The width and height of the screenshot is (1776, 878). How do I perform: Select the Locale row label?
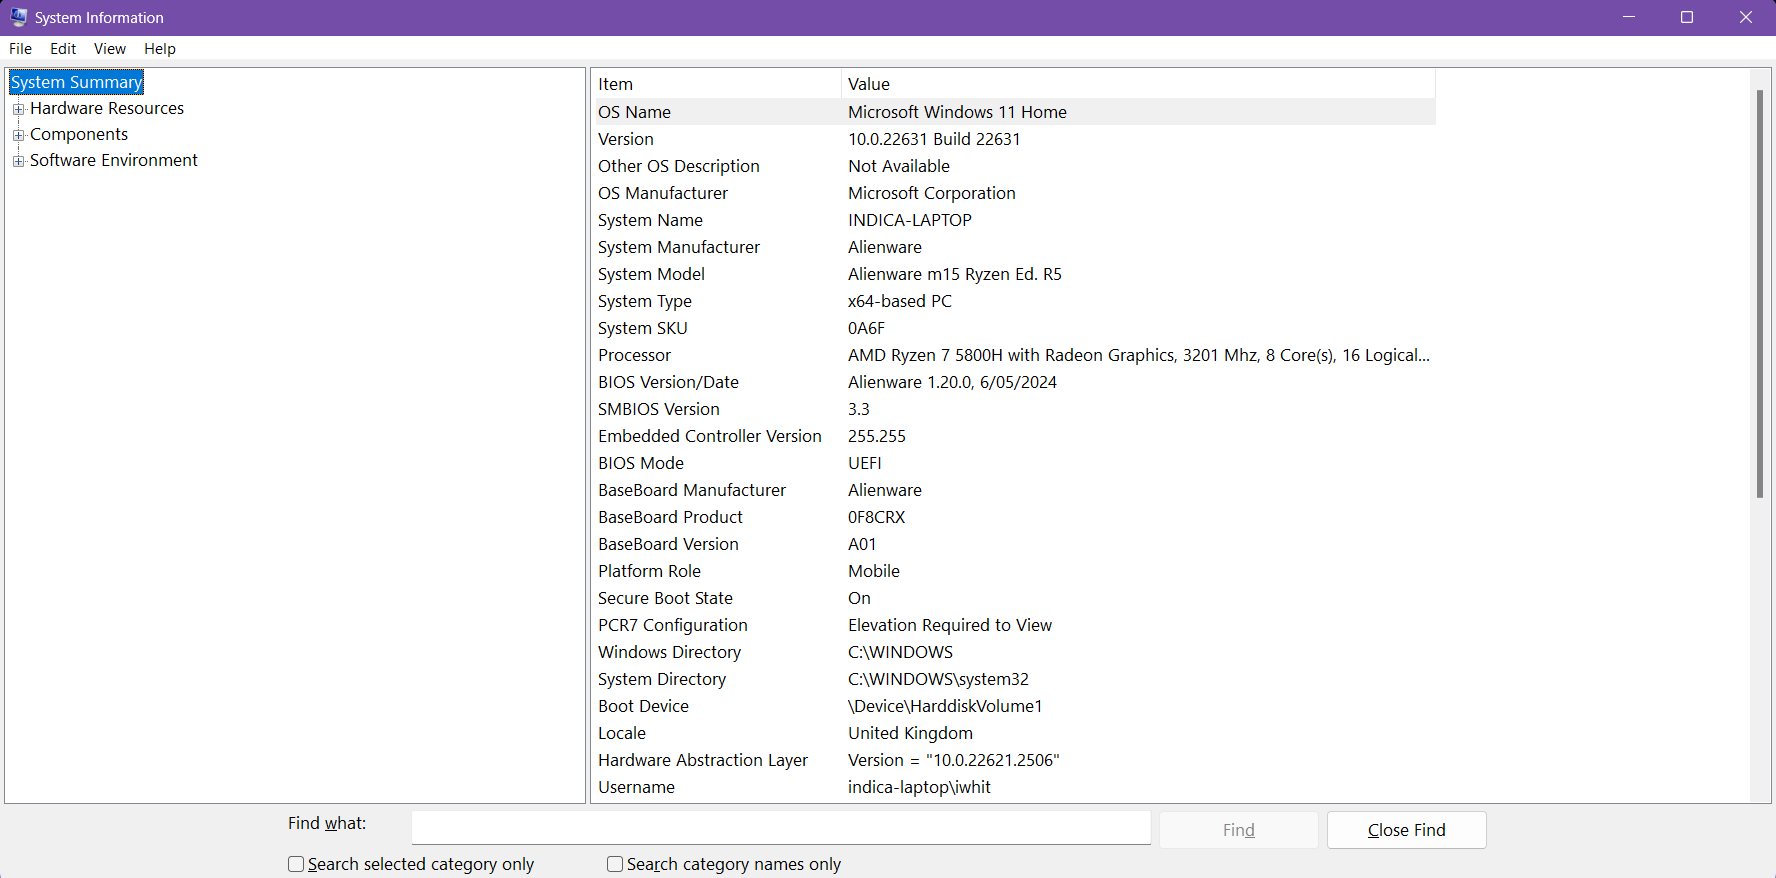622,733
